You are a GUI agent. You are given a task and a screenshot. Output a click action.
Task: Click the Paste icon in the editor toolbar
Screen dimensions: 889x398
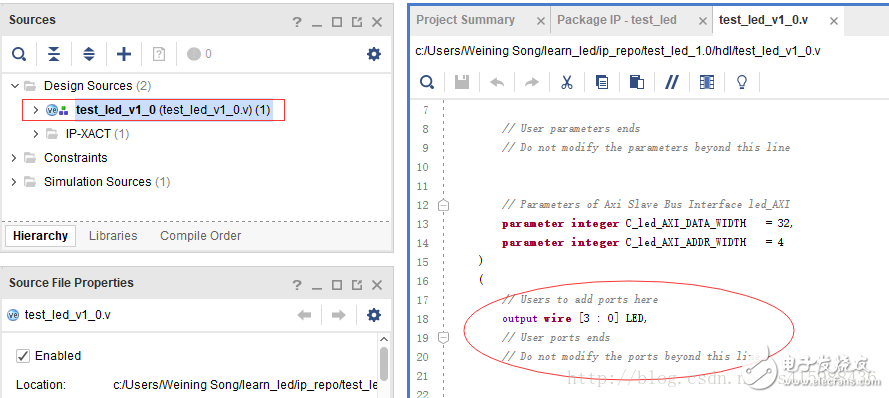(637, 82)
